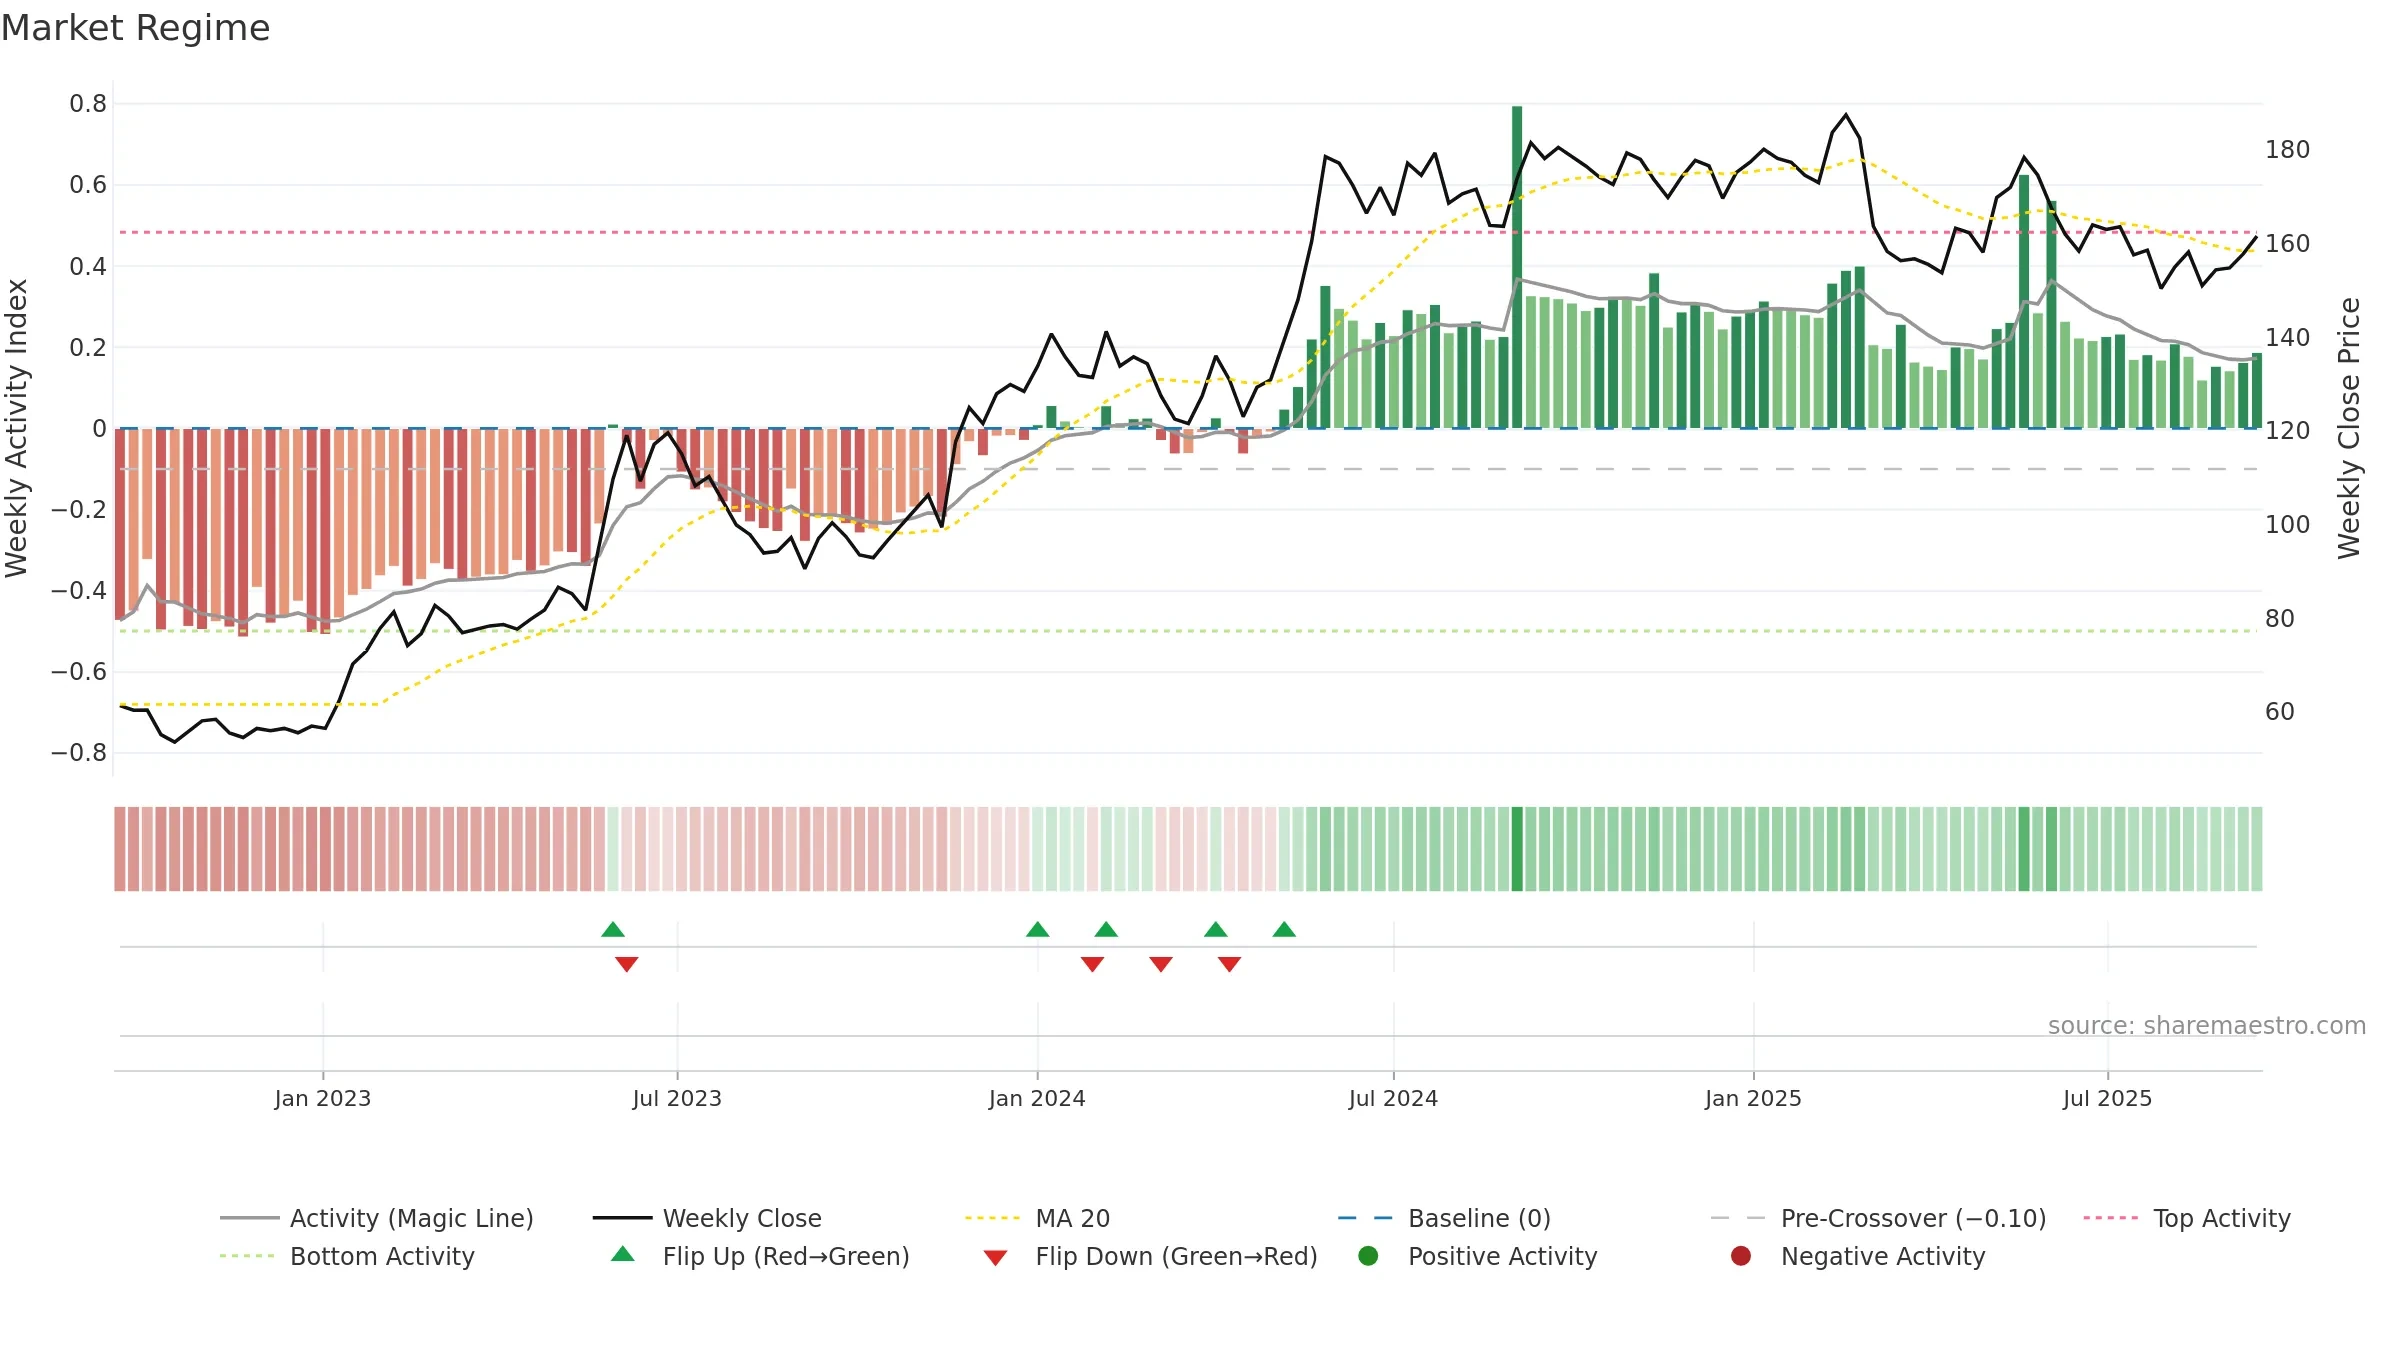Click the Jul 2023 x-axis label
This screenshot has height=1350, width=2400.
[677, 1098]
